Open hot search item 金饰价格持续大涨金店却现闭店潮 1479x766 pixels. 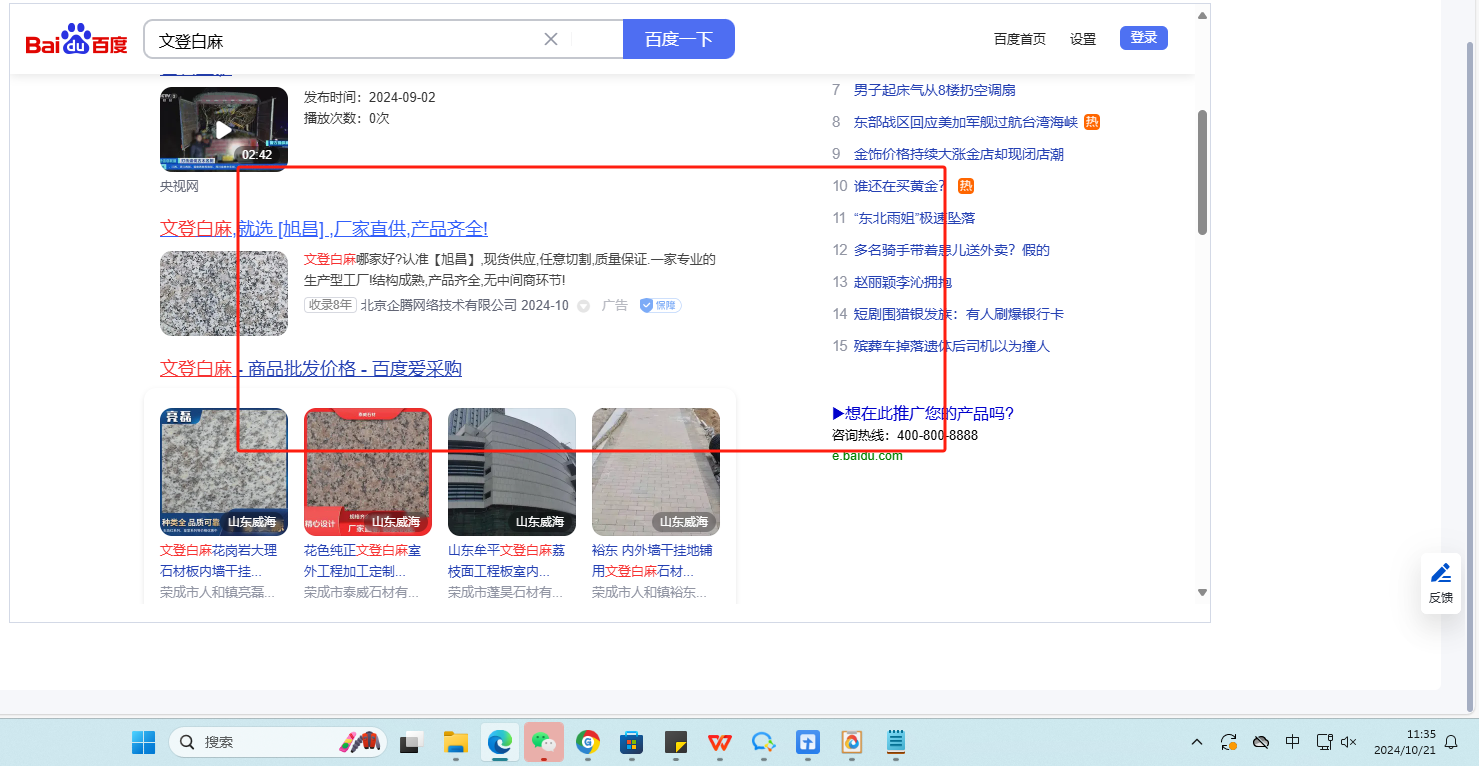958,154
